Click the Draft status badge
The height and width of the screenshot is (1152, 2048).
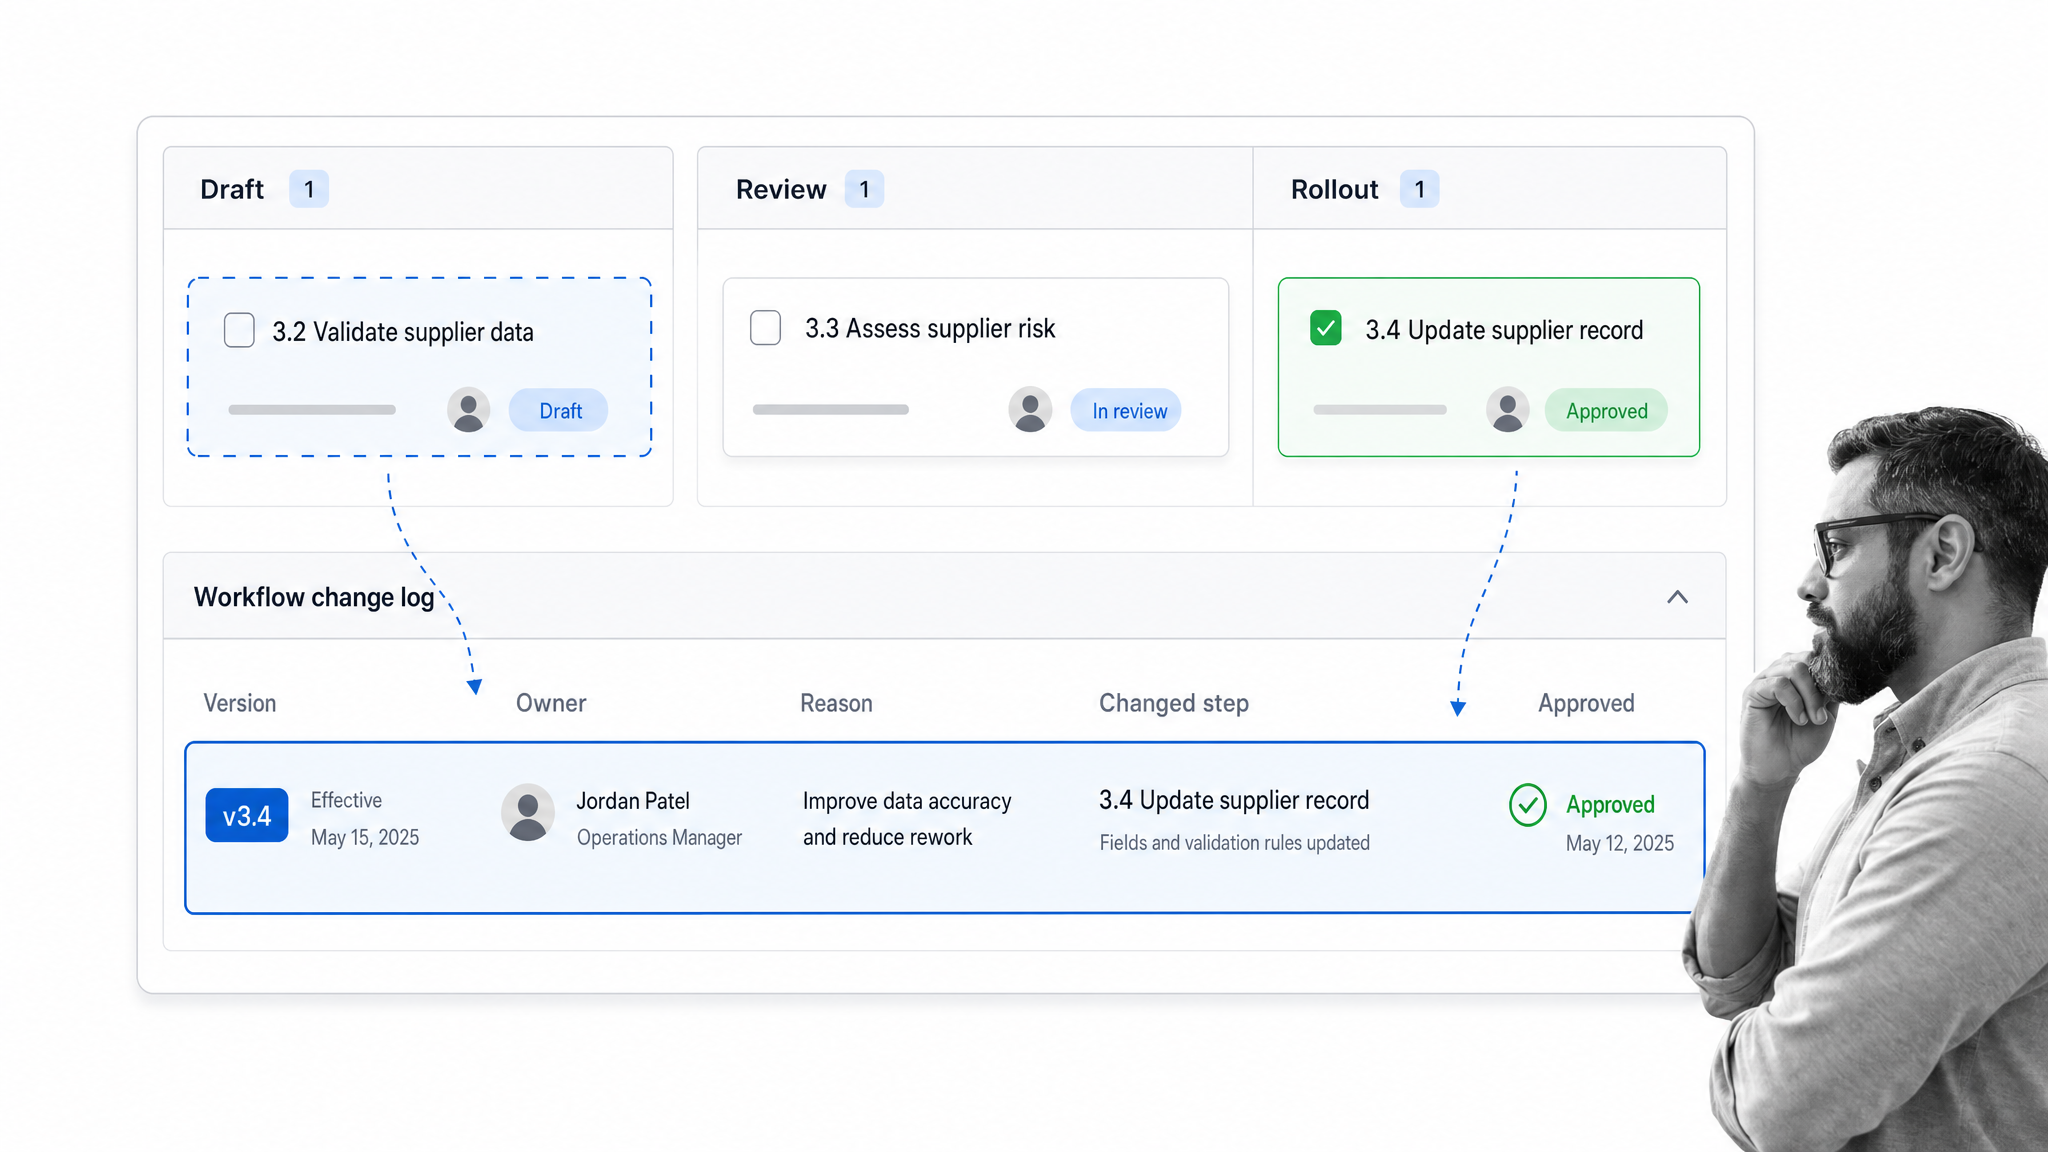click(559, 410)
